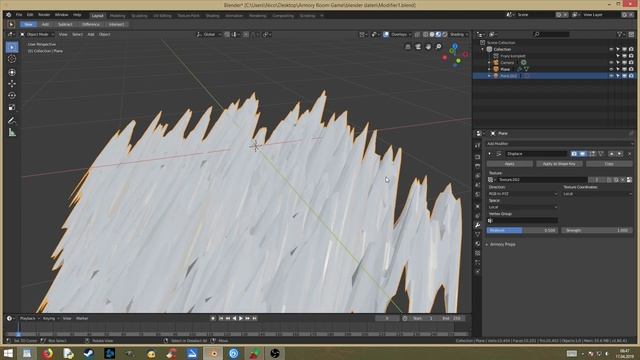This screenshot has height=360, width=640.
Task: Select the Select Box tool in viewport toolbar
Action: (x=12, y=47)
